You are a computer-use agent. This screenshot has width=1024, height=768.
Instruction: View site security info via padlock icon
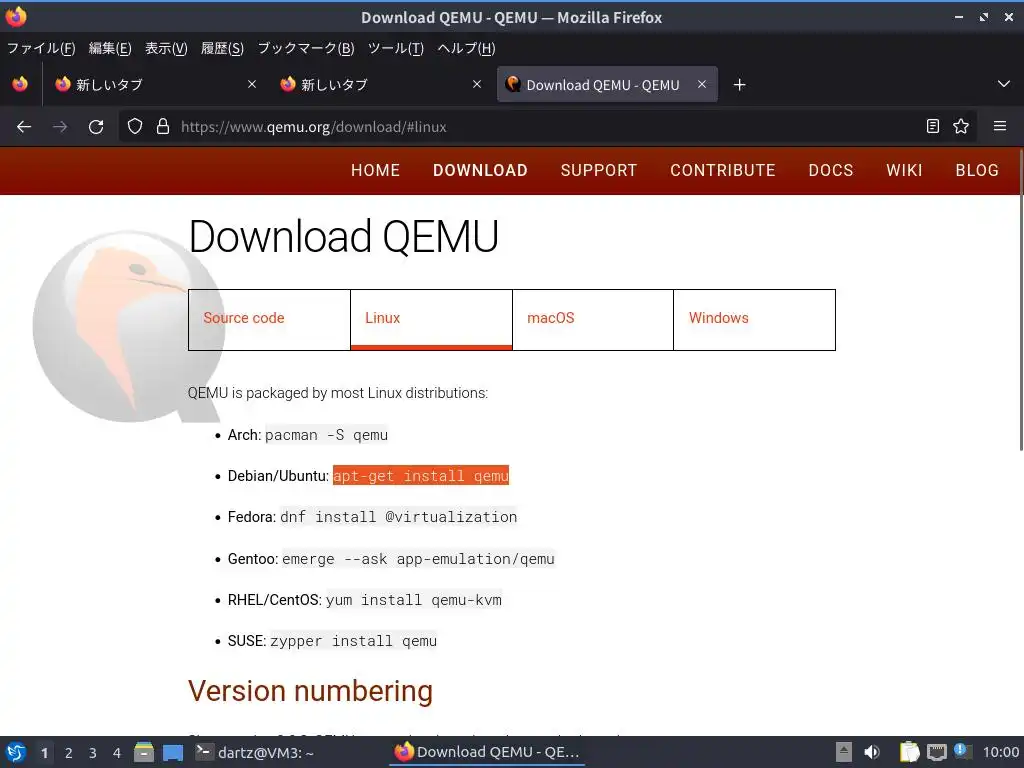coord(163,127)
